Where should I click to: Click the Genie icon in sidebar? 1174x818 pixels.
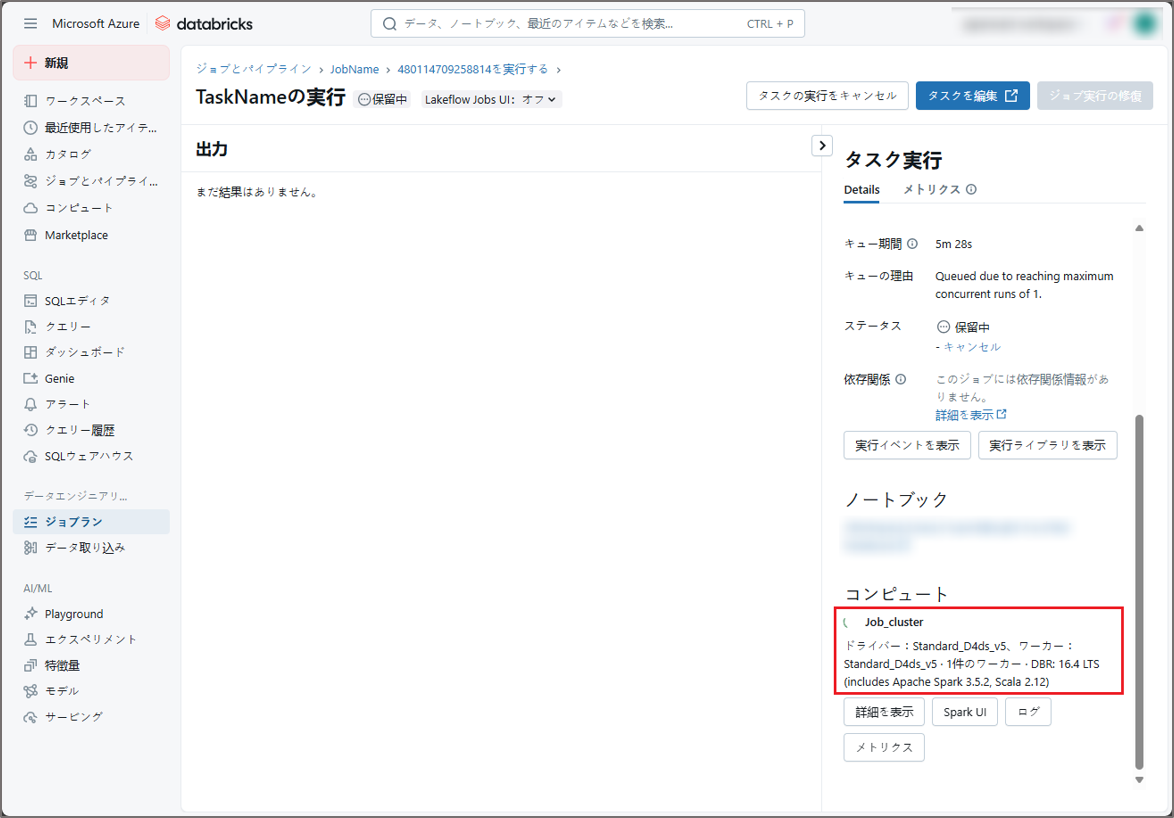coord(31,379)
